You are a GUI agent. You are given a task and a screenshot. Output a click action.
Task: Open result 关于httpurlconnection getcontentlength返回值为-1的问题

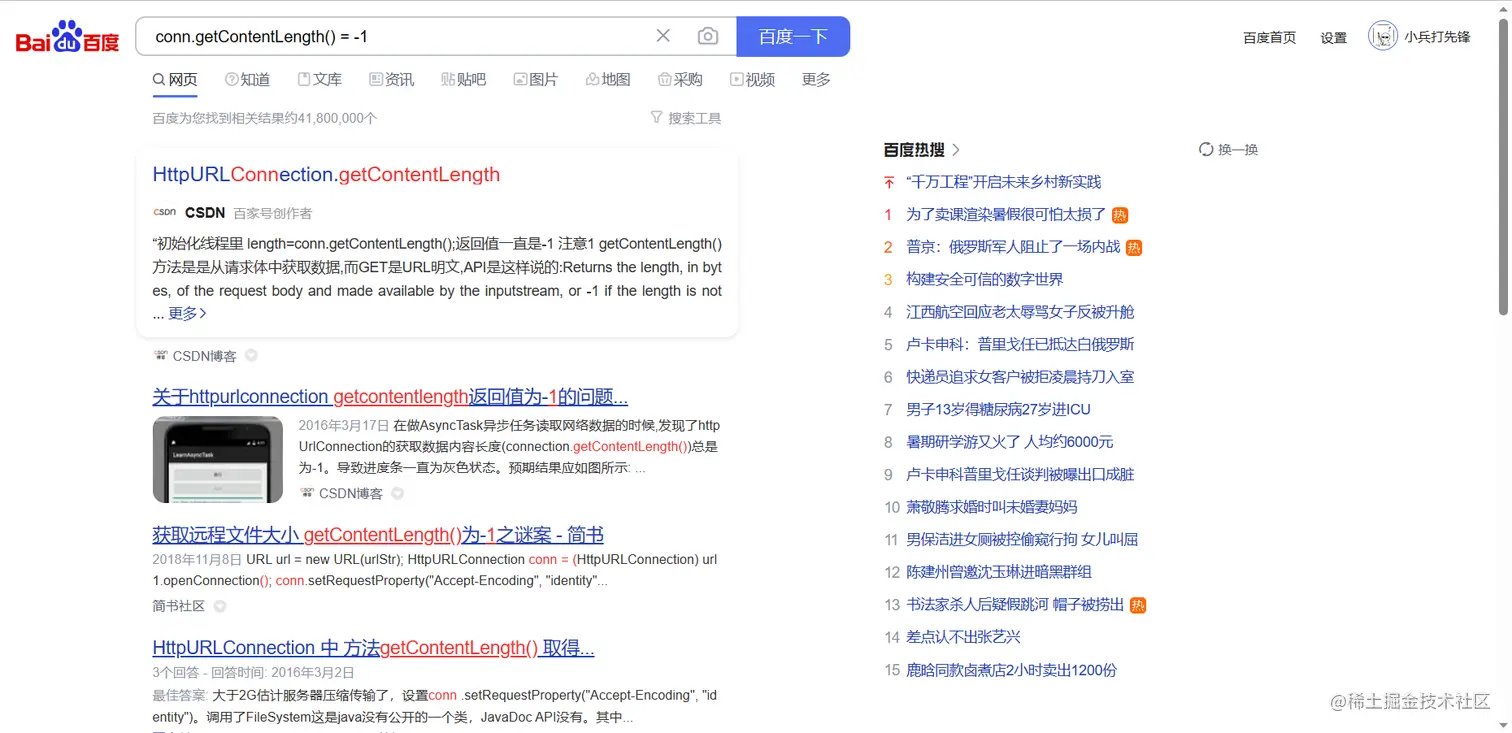pyautogui.click(x=390, y=397)
